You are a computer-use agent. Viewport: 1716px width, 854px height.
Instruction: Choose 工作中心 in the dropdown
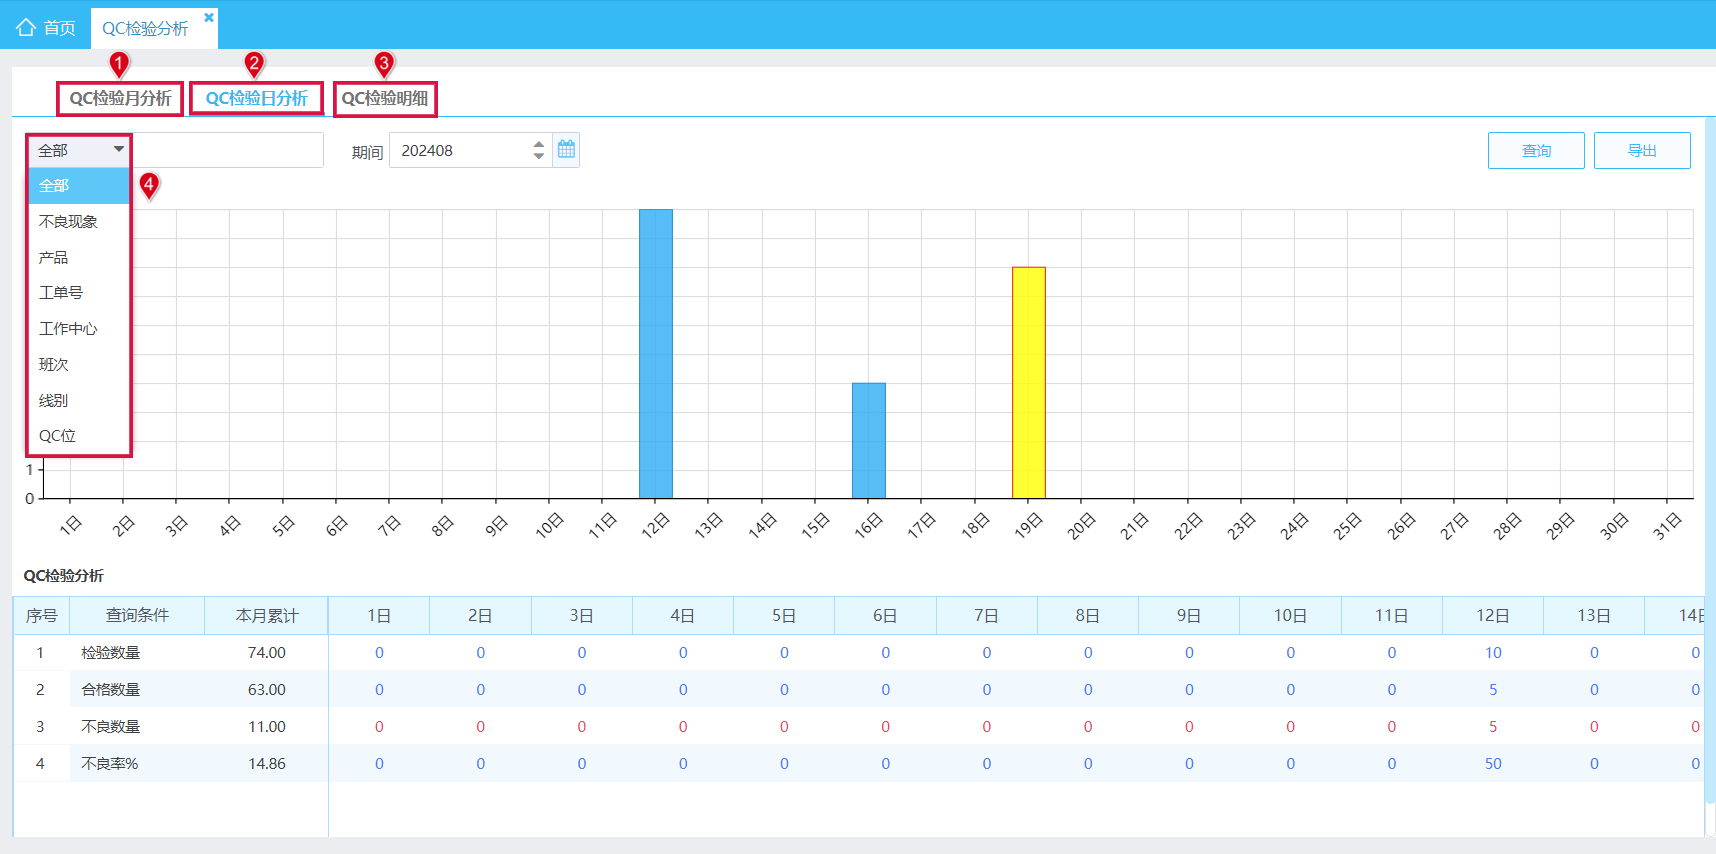79,329
